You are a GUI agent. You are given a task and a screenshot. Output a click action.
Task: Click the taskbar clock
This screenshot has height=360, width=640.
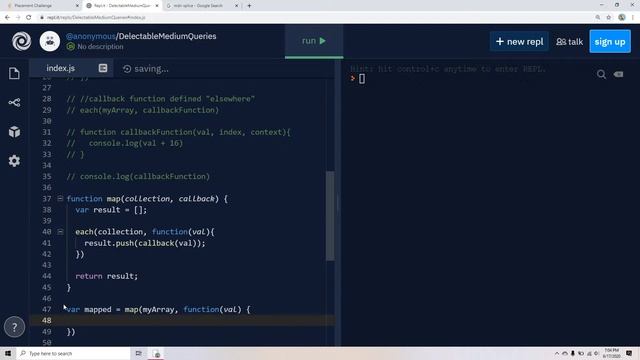click(611, 353)
